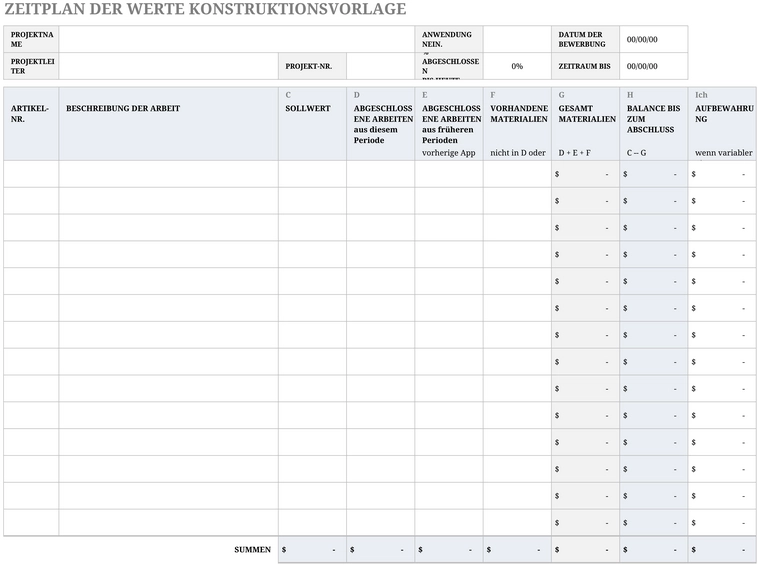
Task: Click the 'wenn variabler' note text
Action: pyautogui.click(x=724, y=153)
